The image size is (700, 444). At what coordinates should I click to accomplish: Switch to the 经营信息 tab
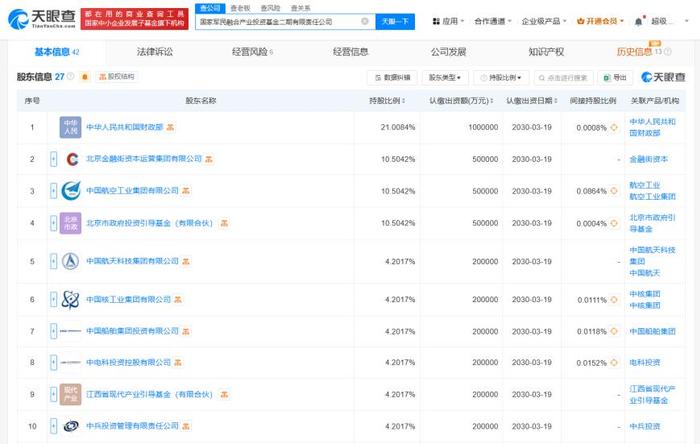(350, 52)
